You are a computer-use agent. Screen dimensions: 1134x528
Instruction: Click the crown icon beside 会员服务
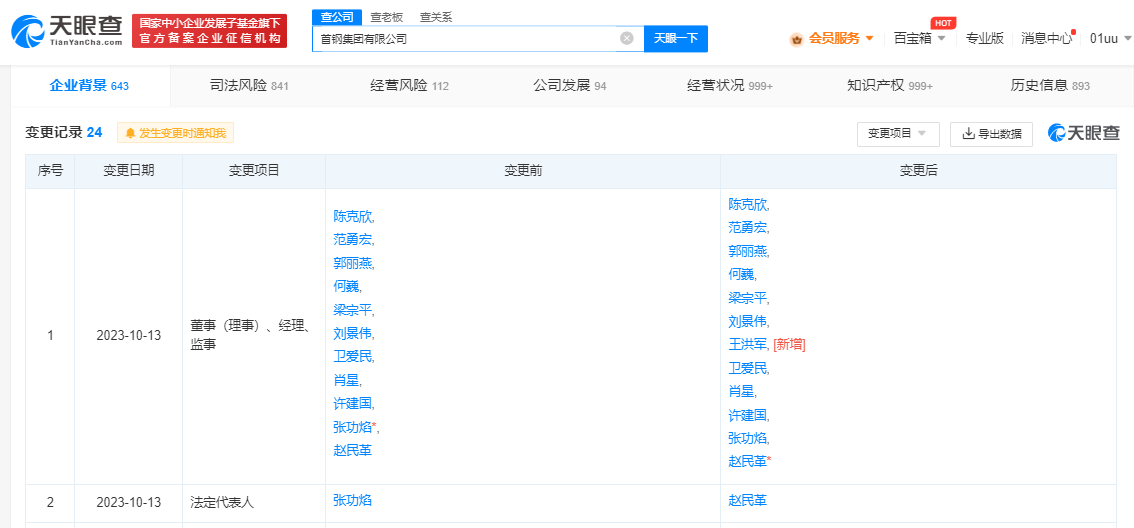pos(797,39)
